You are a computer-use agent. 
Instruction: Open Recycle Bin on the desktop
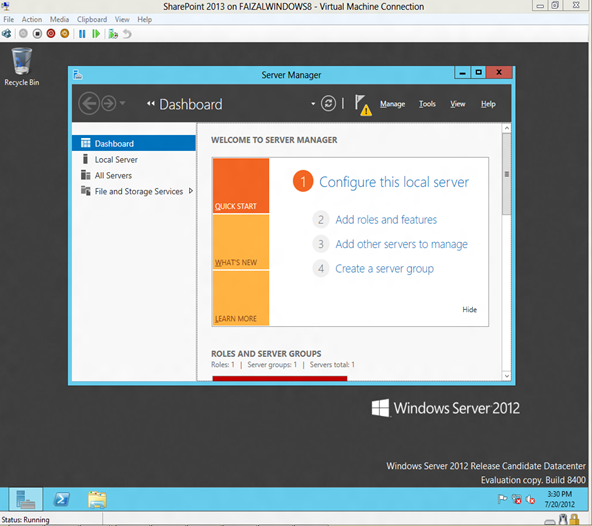22,67
